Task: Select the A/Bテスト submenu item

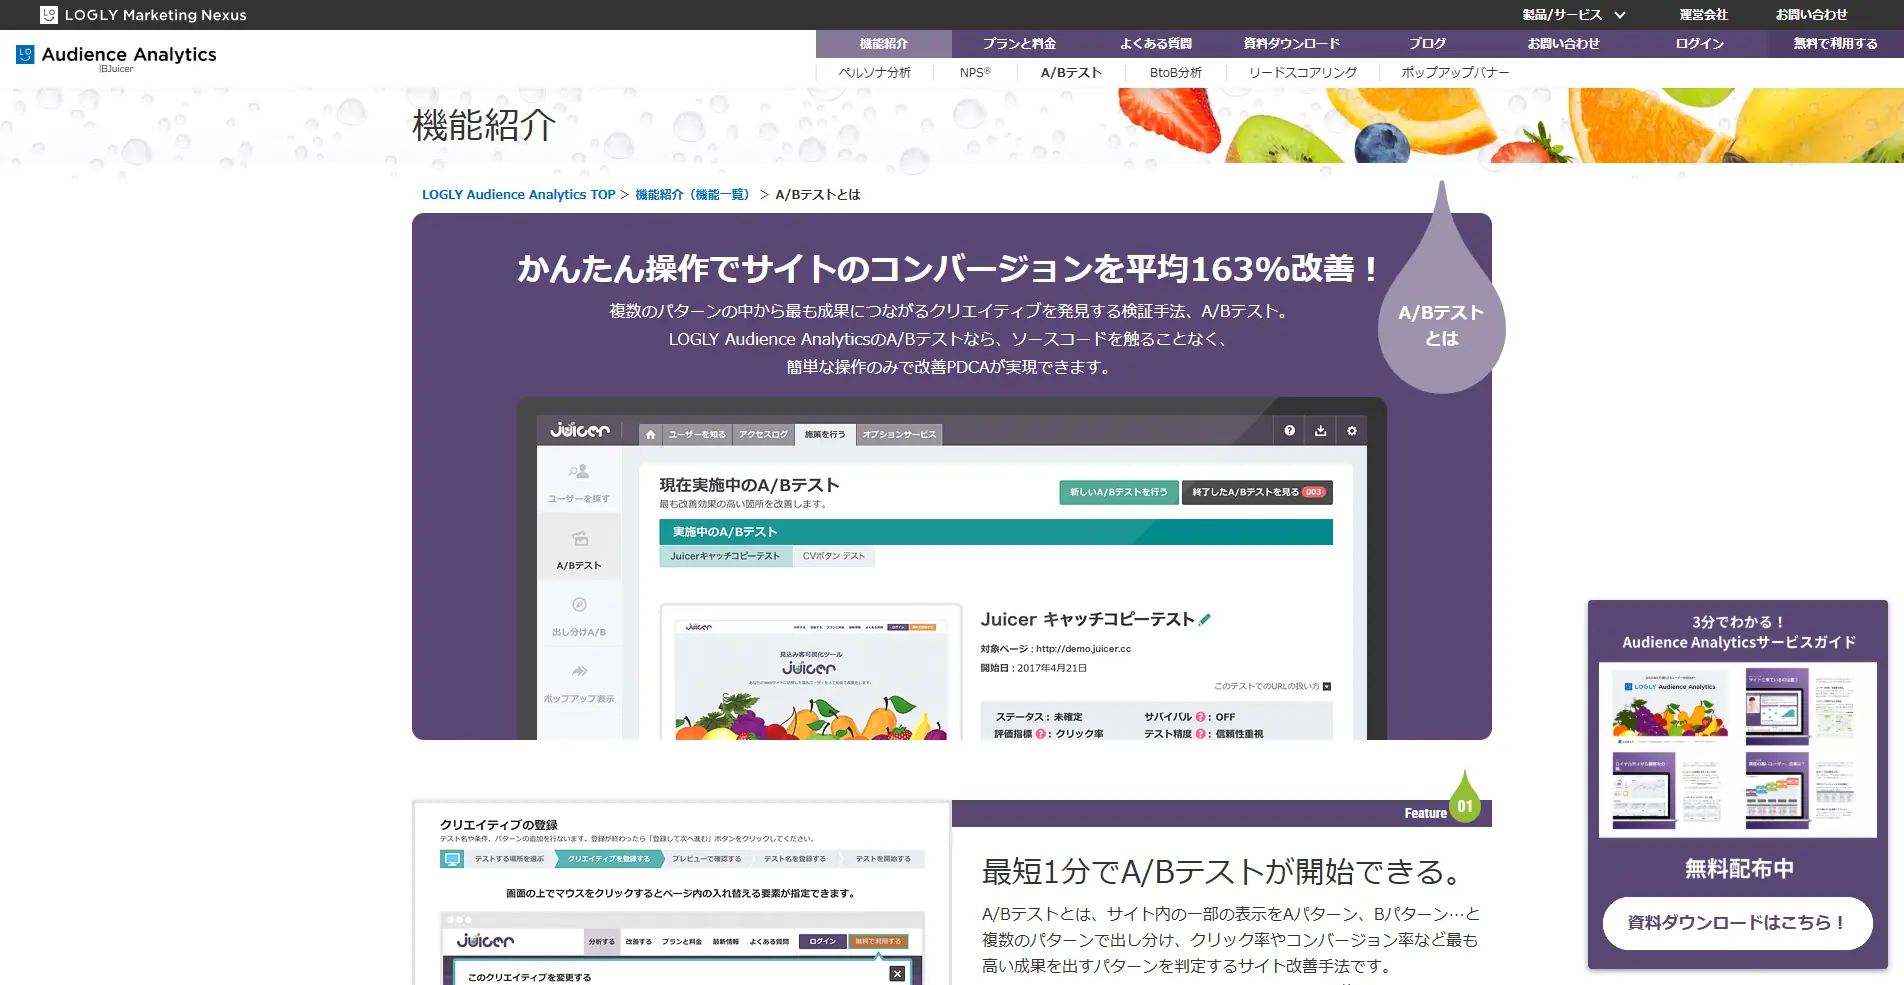Action: [1071, 73]
